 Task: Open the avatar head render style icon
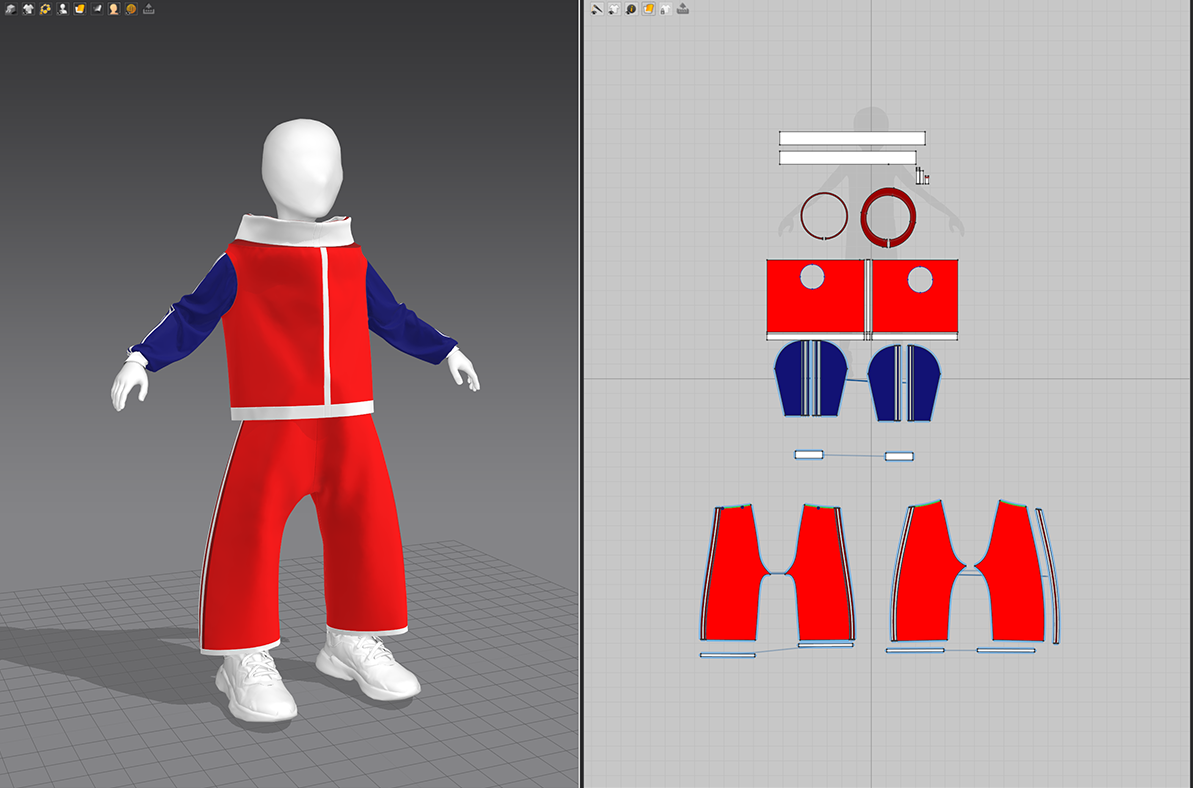pyautogui.click(x=114, y=9)
